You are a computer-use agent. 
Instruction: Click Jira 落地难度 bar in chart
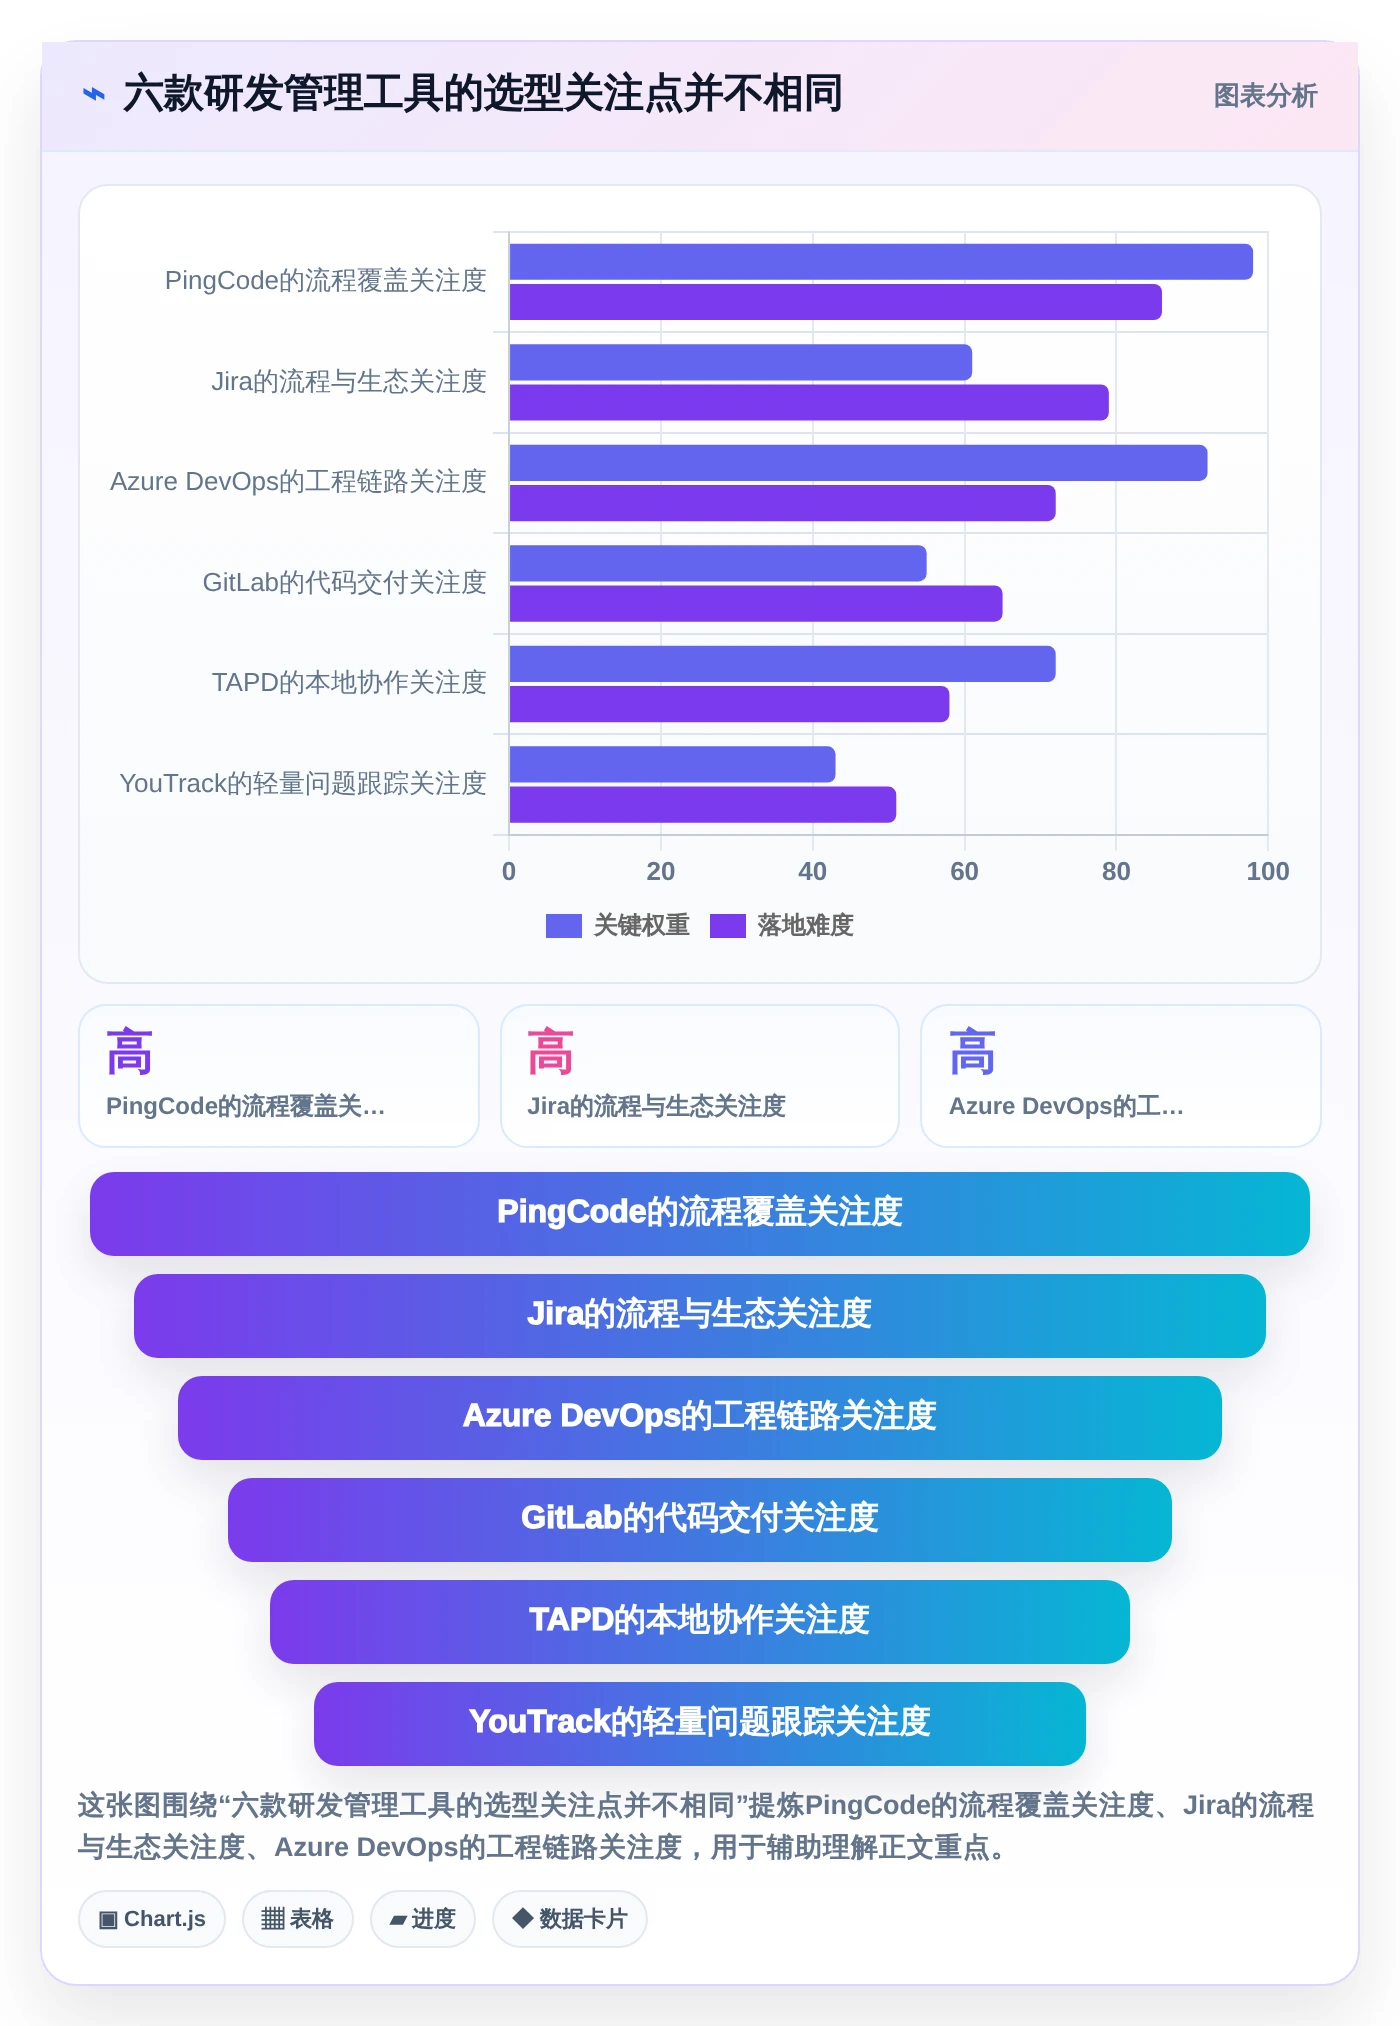click(x=809, y=402)
